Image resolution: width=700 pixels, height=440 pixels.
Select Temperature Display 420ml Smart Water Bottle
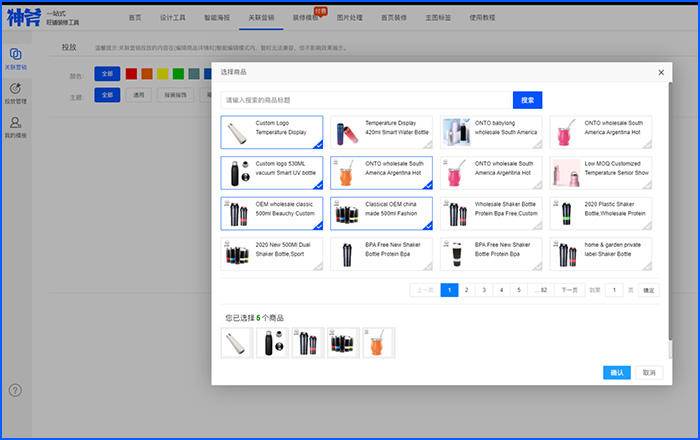tap(382, 132)
